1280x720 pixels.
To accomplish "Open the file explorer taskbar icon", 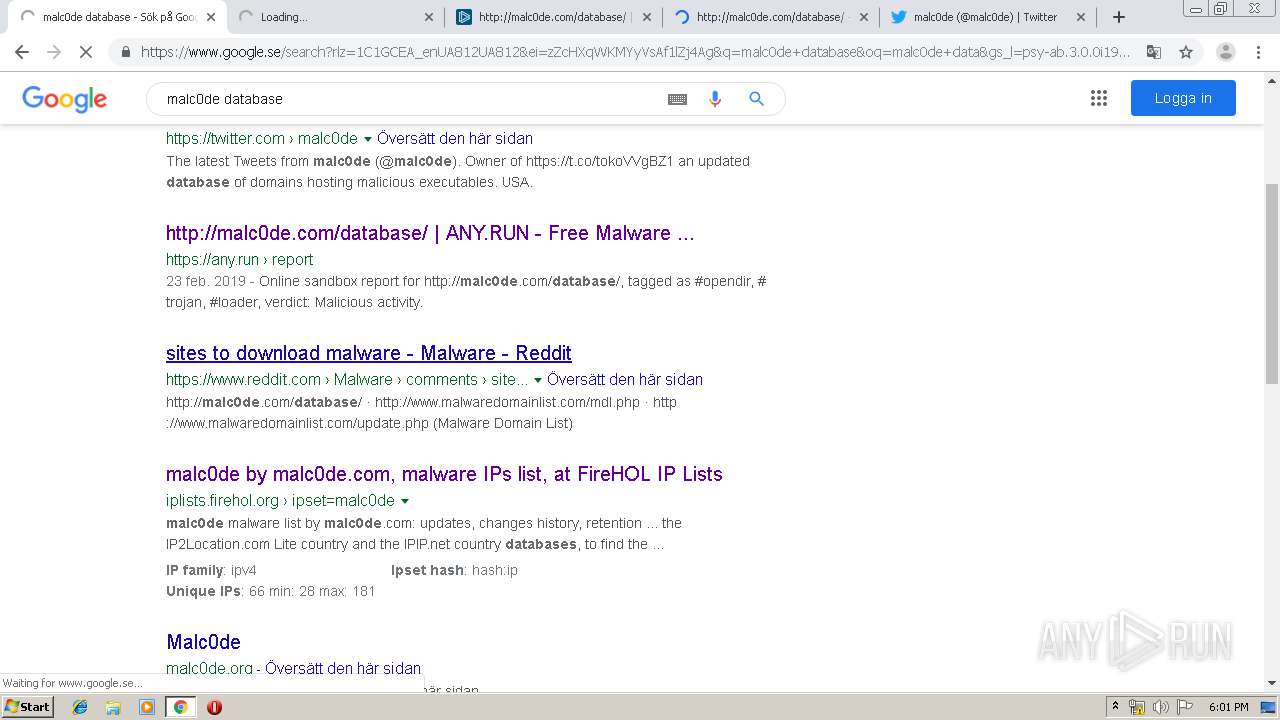I will pos(113,707).
